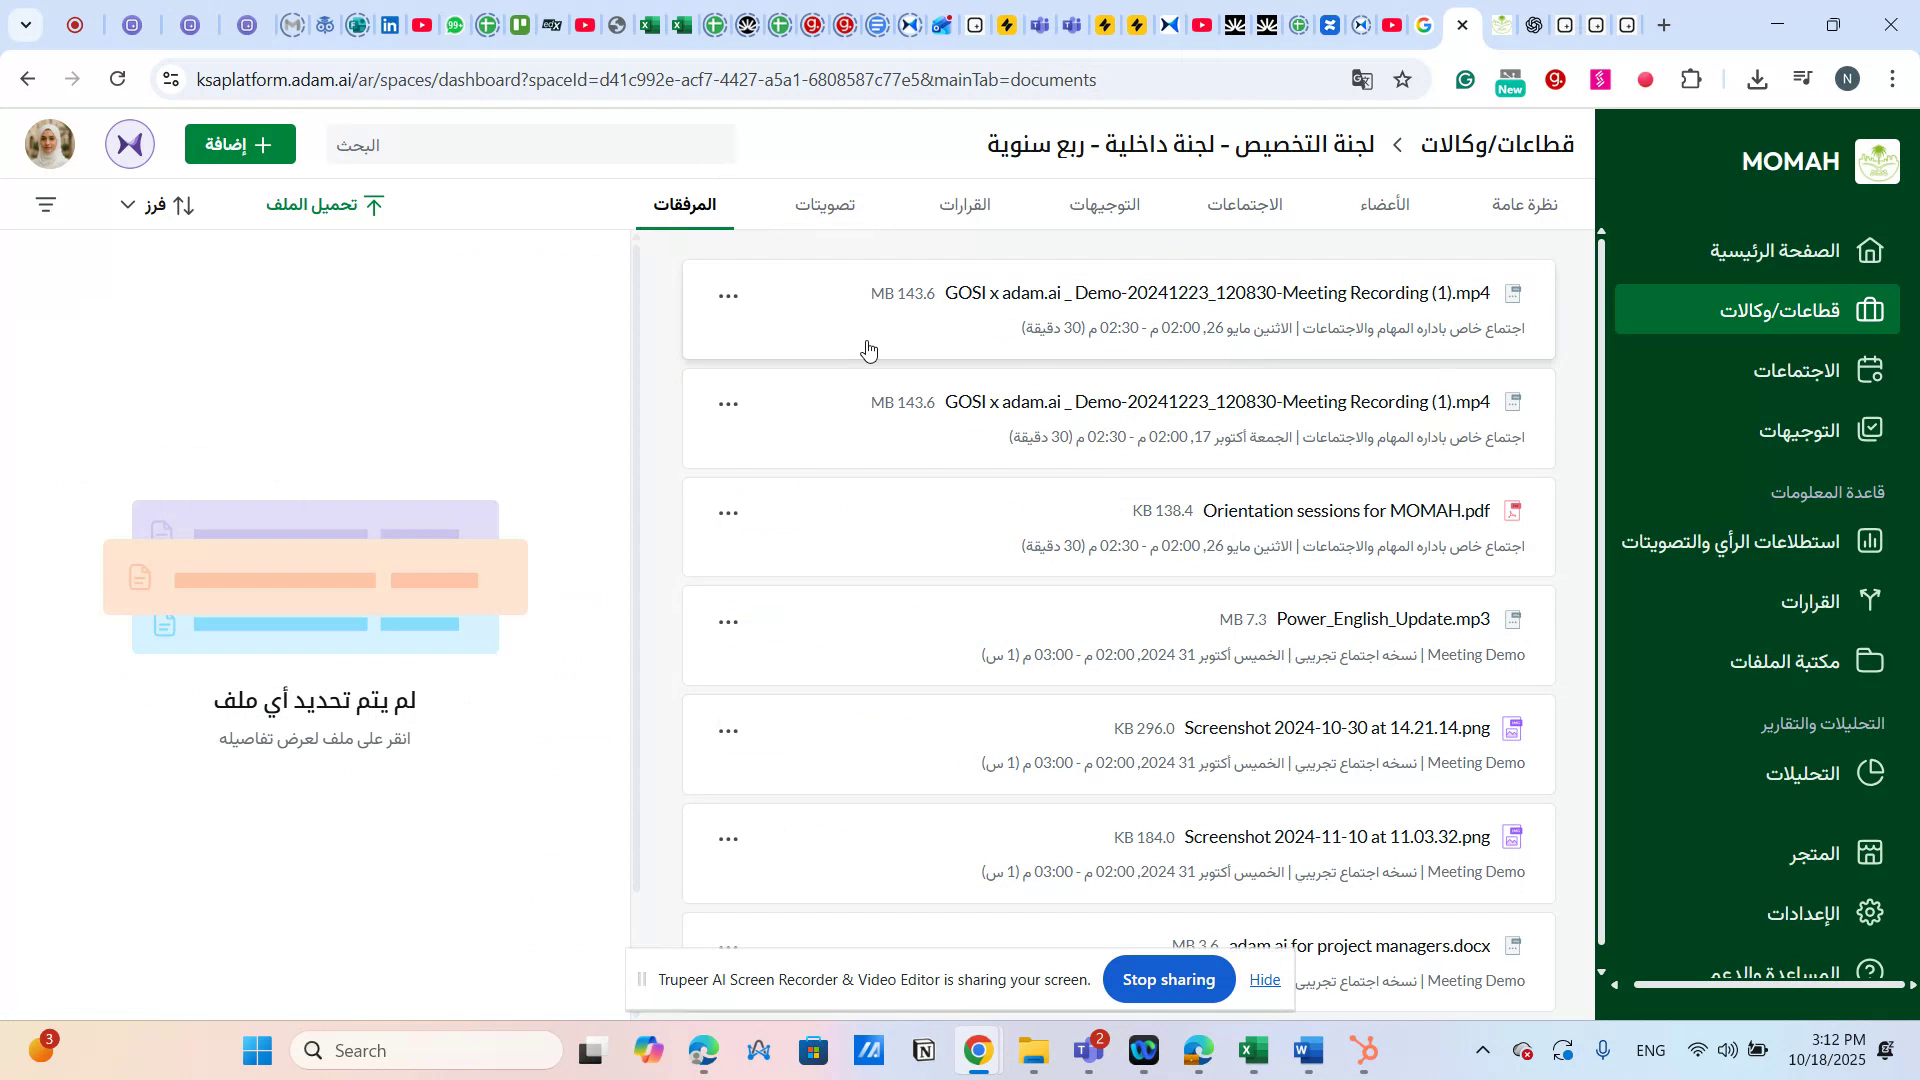Click the user avatar in the header
Image resolution: width=1920 pixels, height=1080 pixels.
click(49, 143)
